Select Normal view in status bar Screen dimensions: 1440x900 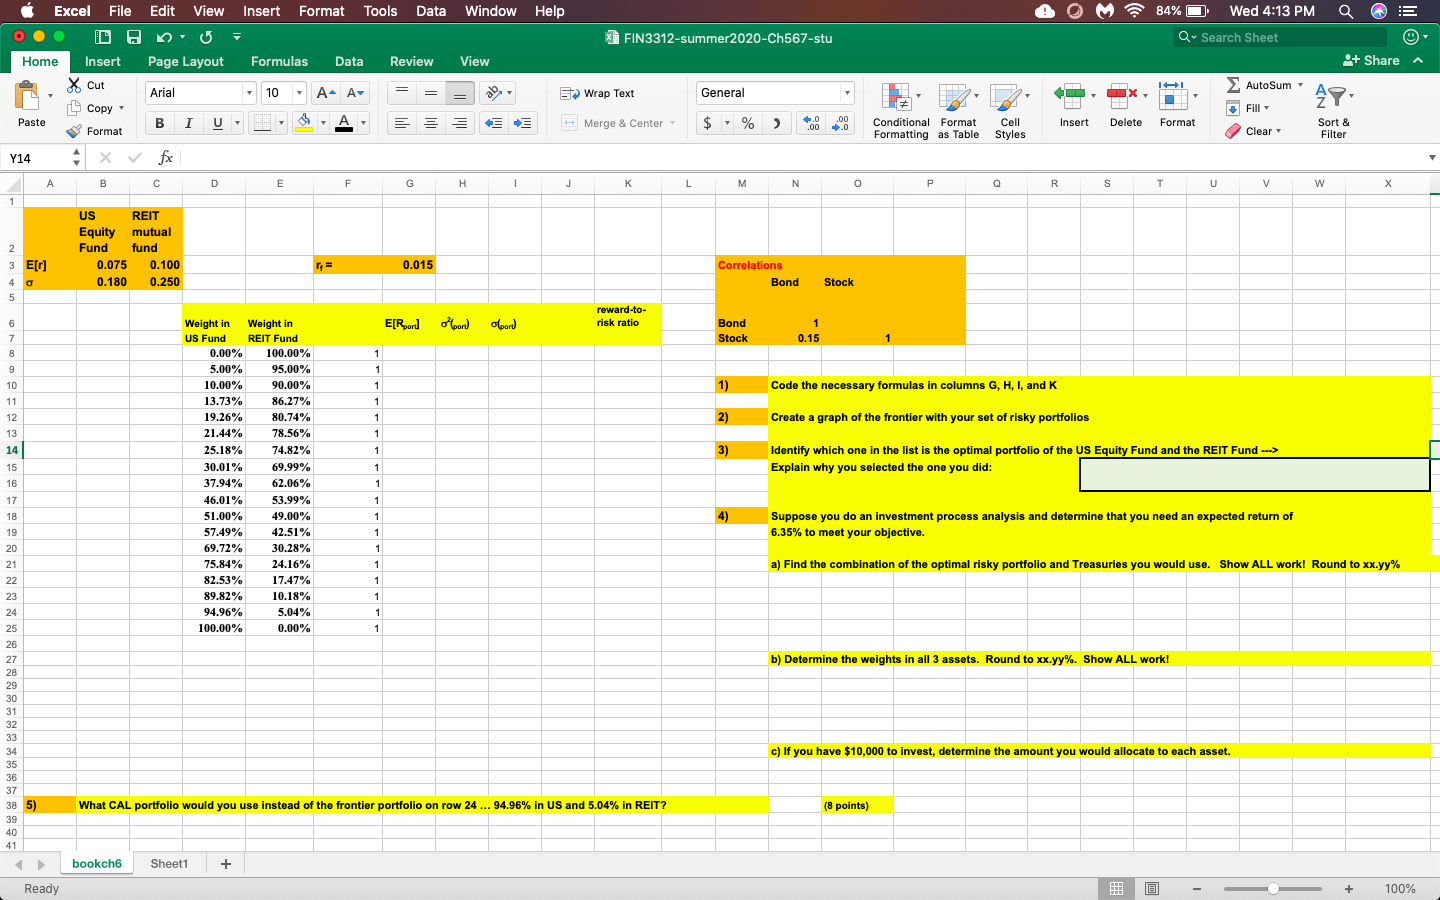coord(1116,888)
